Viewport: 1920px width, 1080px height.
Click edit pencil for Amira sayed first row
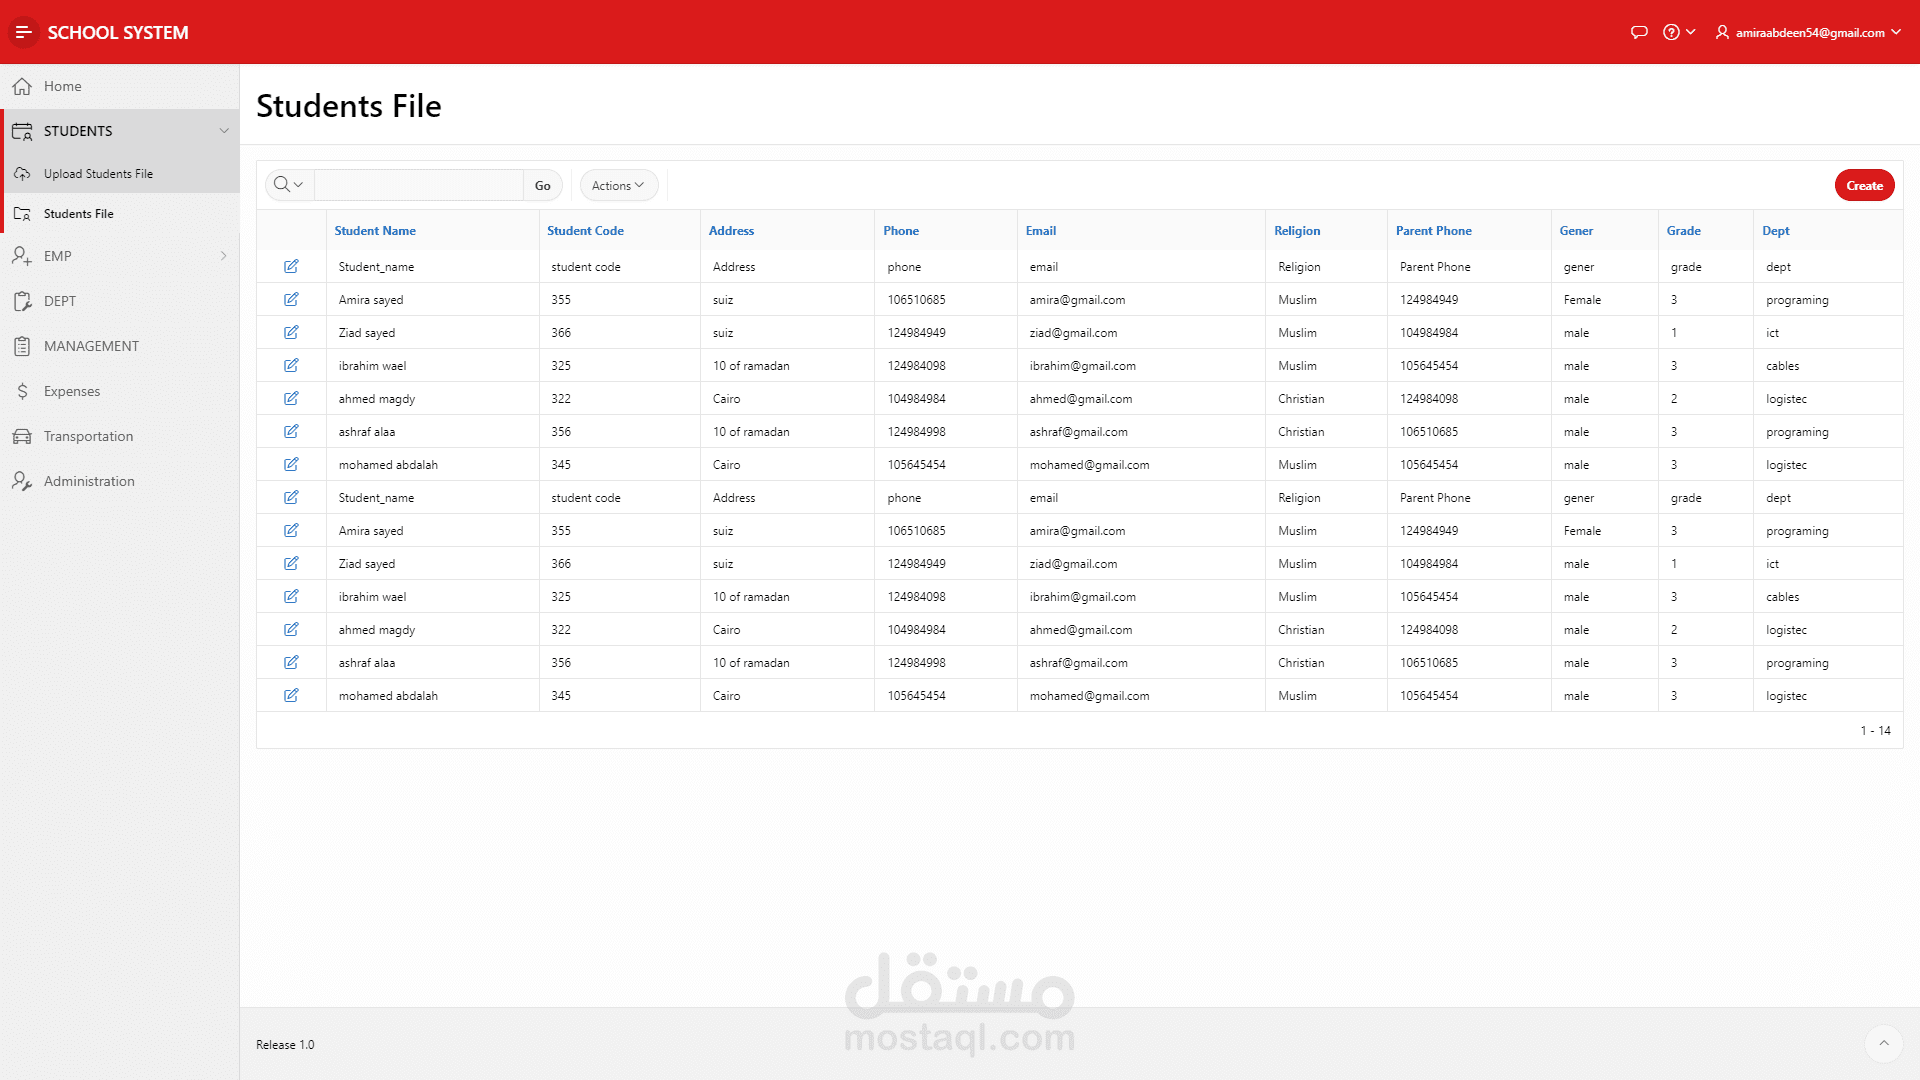[x=291, y=299]
